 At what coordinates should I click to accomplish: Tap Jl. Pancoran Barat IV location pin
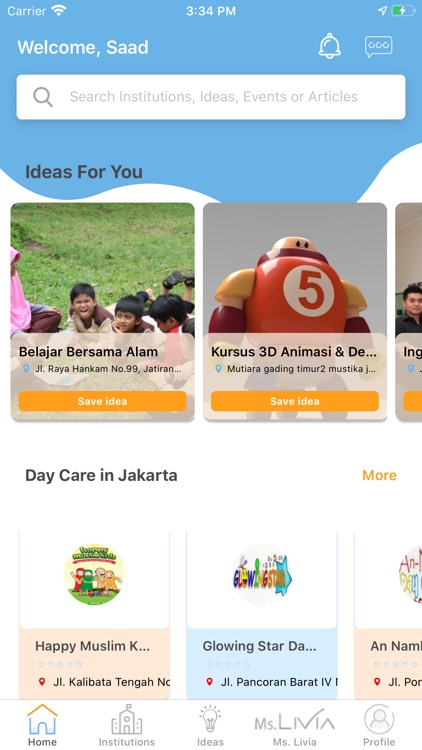point(209,682)
